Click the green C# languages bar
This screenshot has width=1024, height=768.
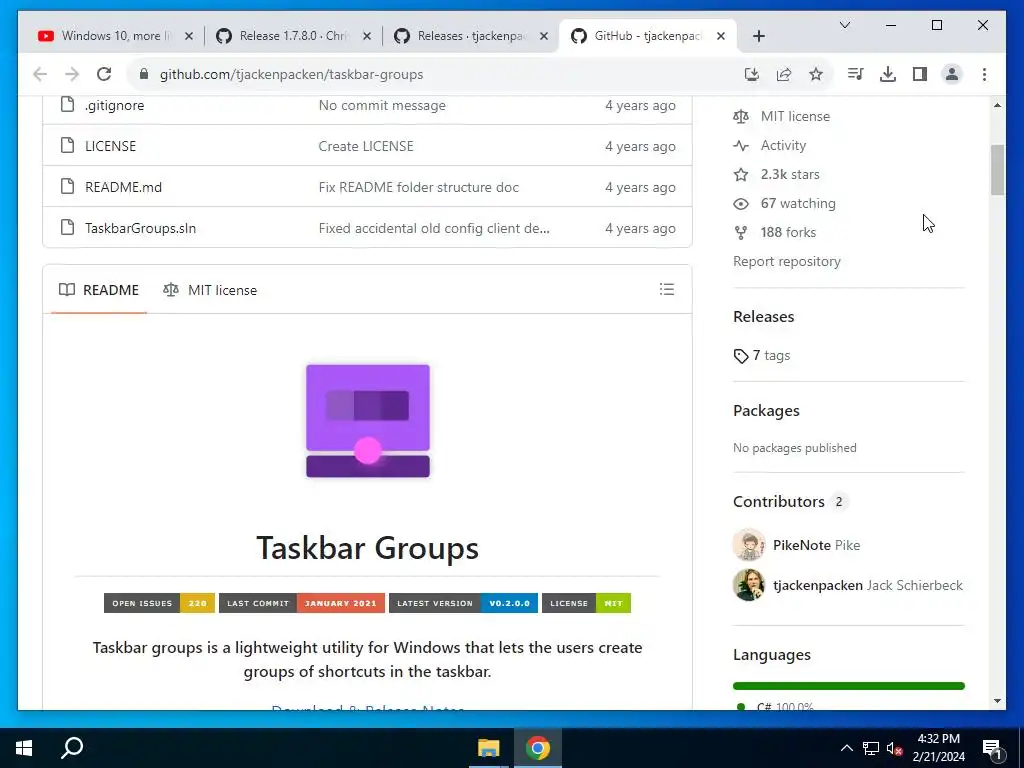[x=848, y=686]
